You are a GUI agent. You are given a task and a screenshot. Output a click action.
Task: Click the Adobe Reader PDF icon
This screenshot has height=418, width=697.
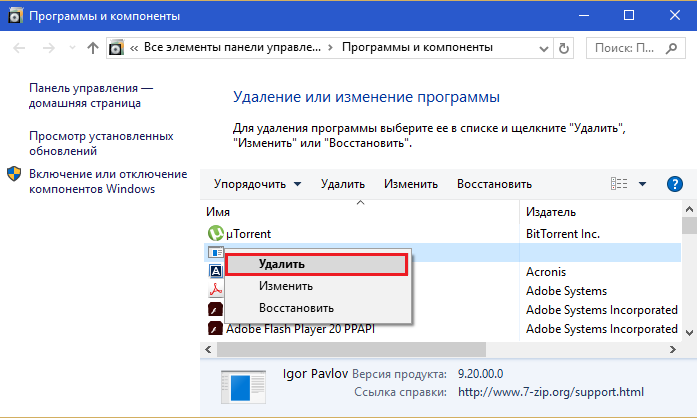point(216,290)
